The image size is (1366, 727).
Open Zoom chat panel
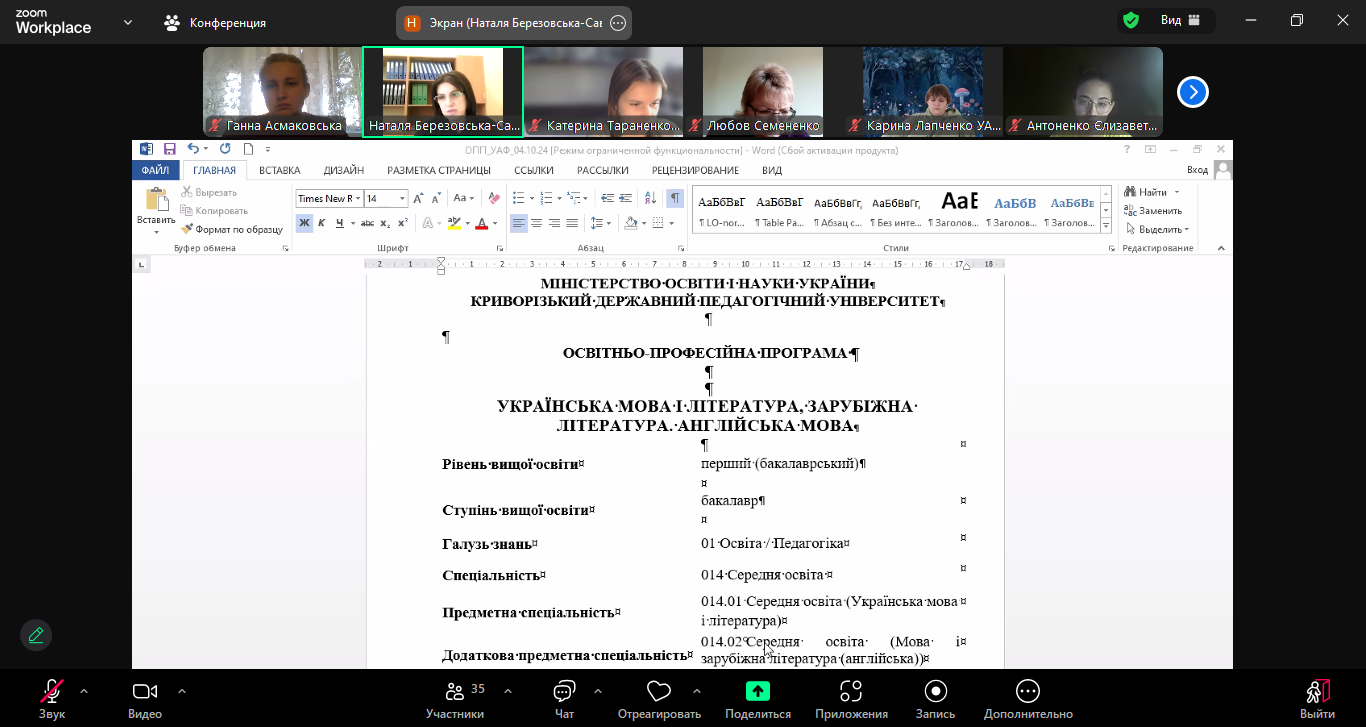tap(564, 699)
